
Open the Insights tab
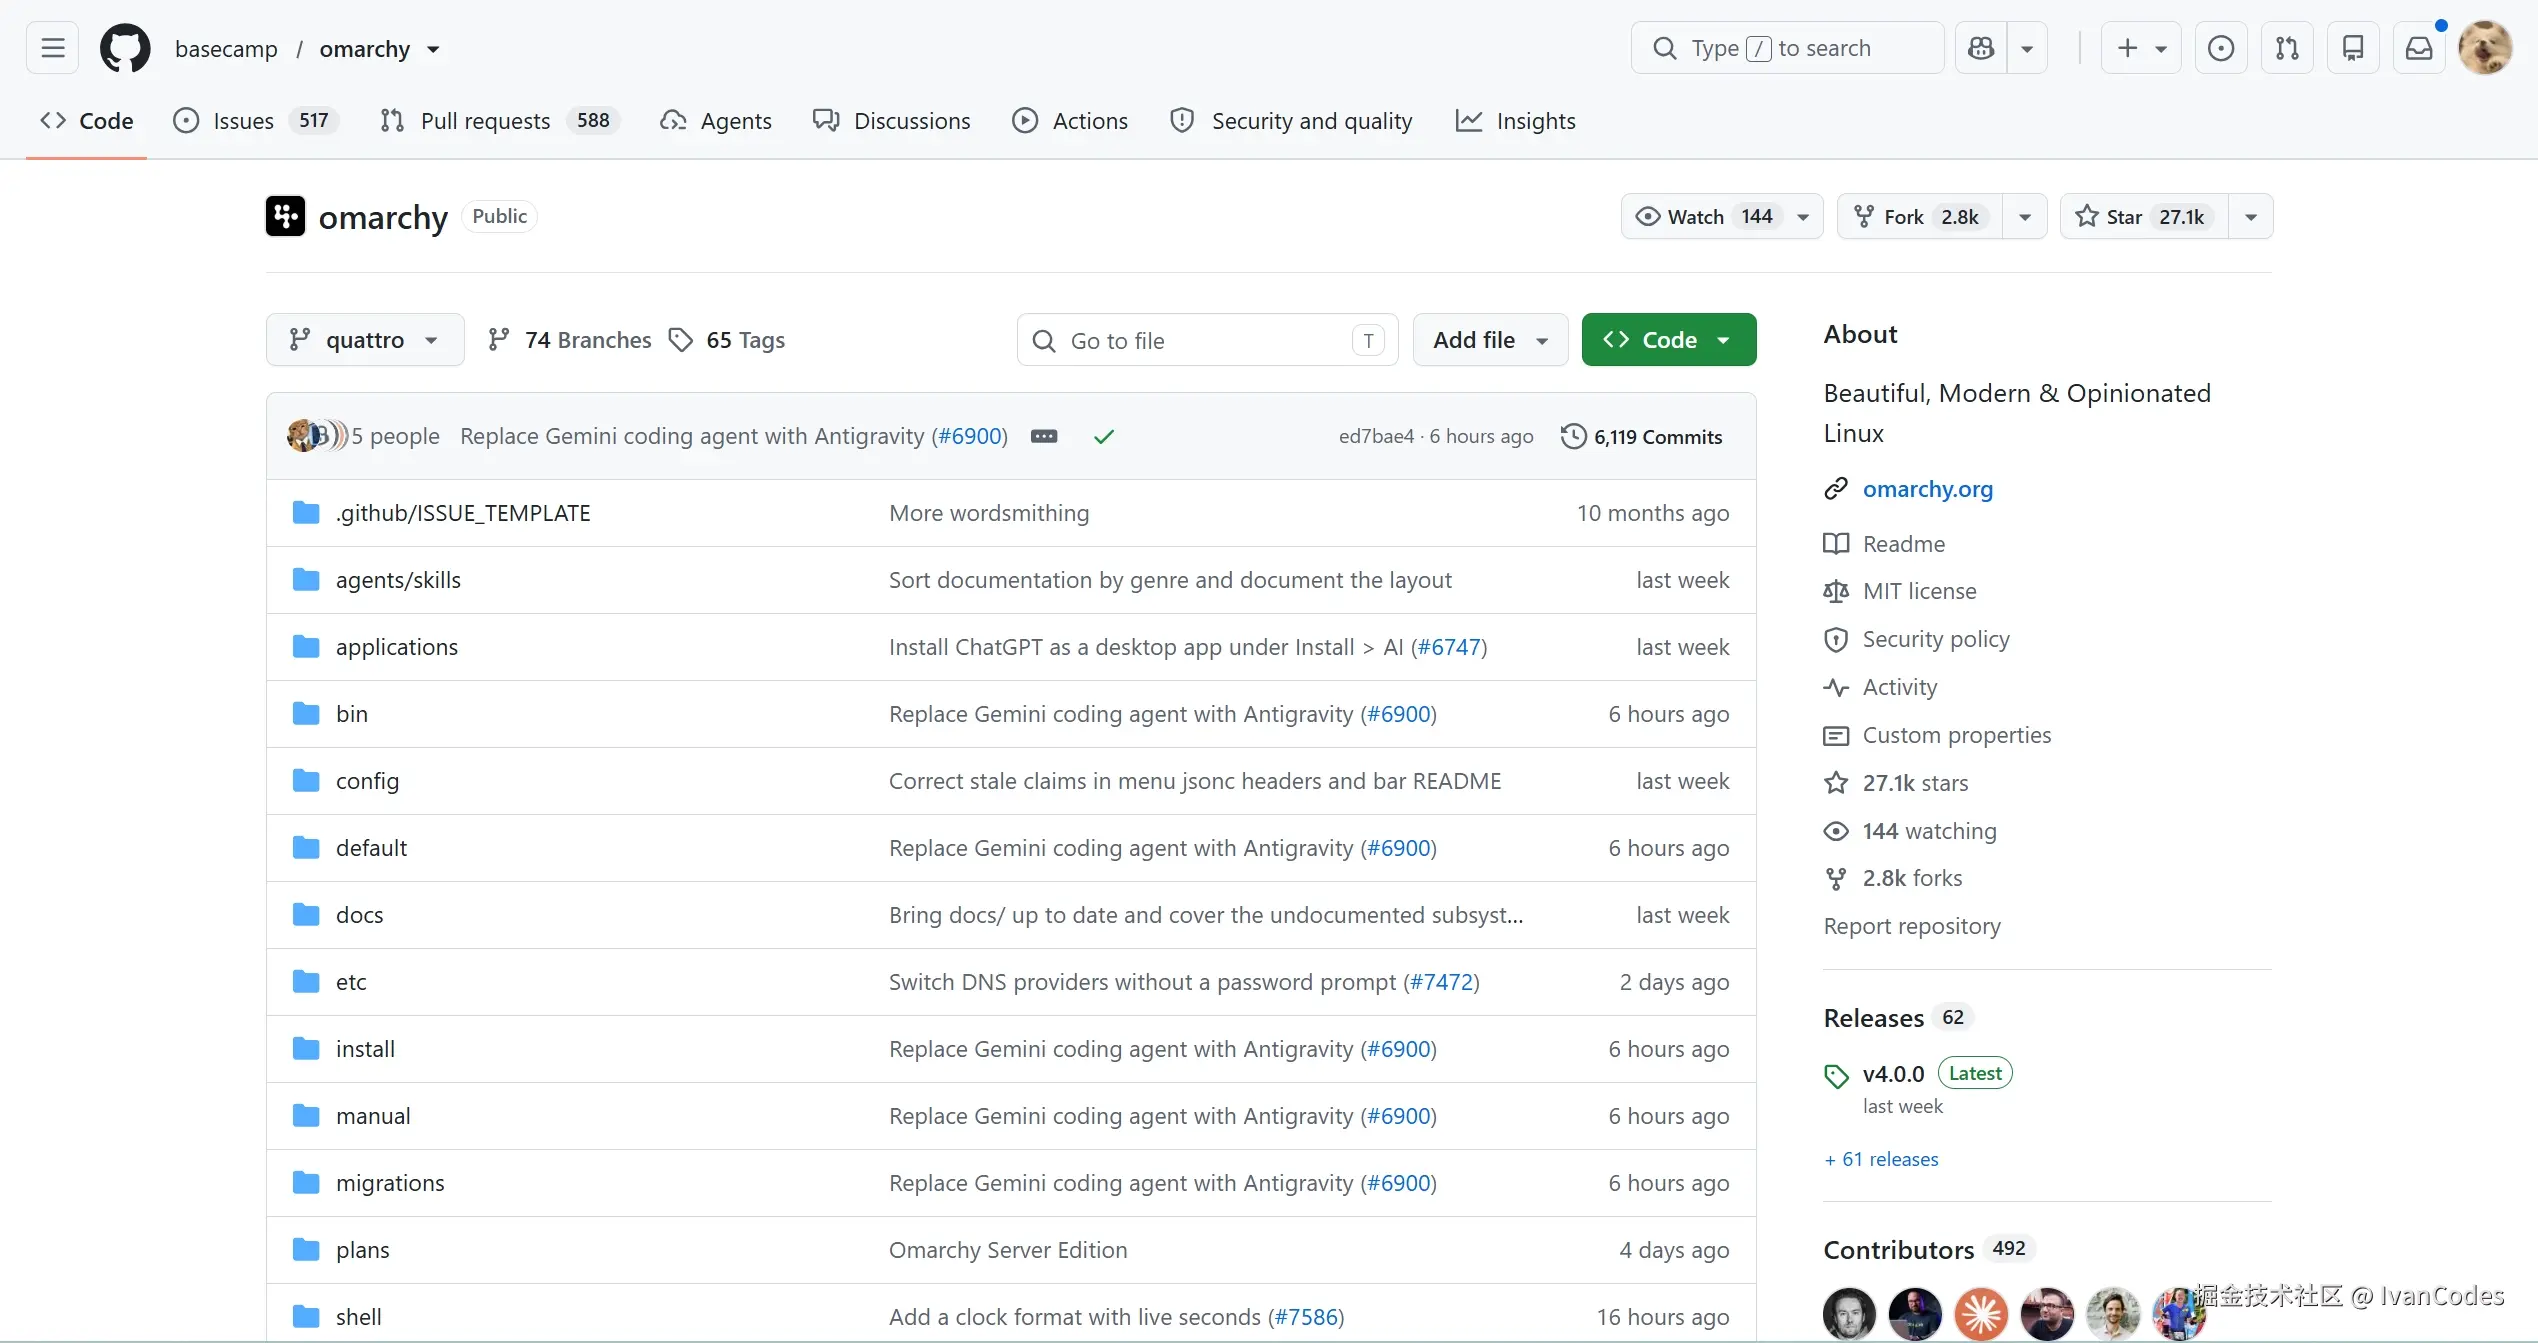pyautogui.click(x=1516, y=121)
